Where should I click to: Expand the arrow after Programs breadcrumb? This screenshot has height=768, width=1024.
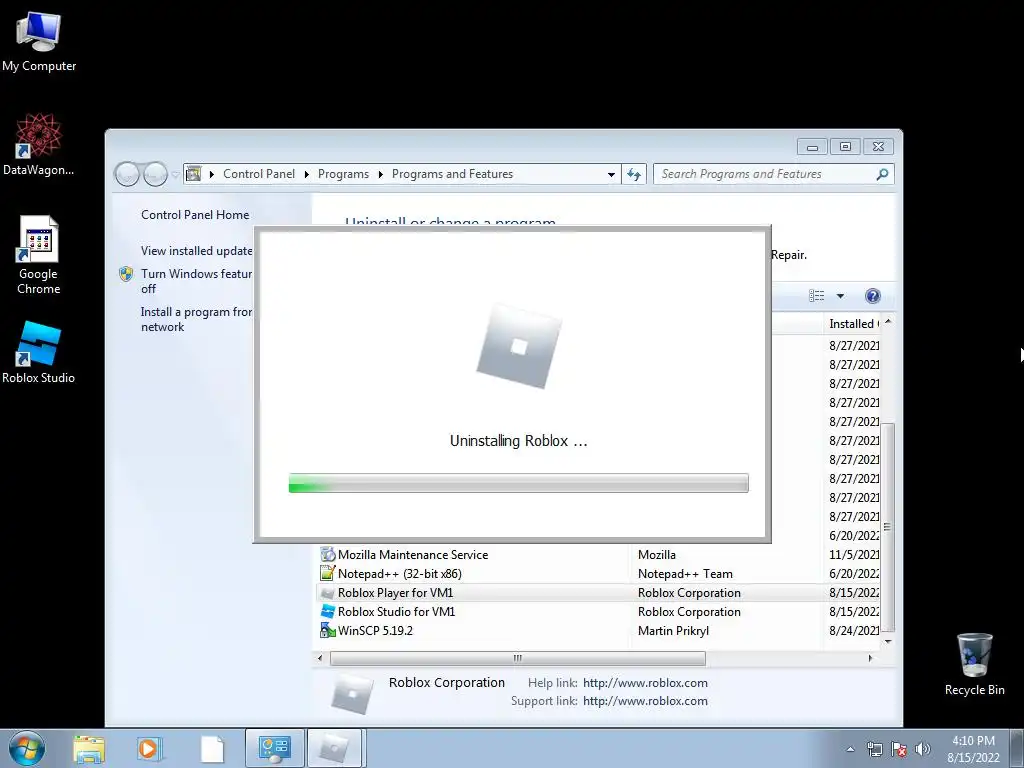[380, 174]
